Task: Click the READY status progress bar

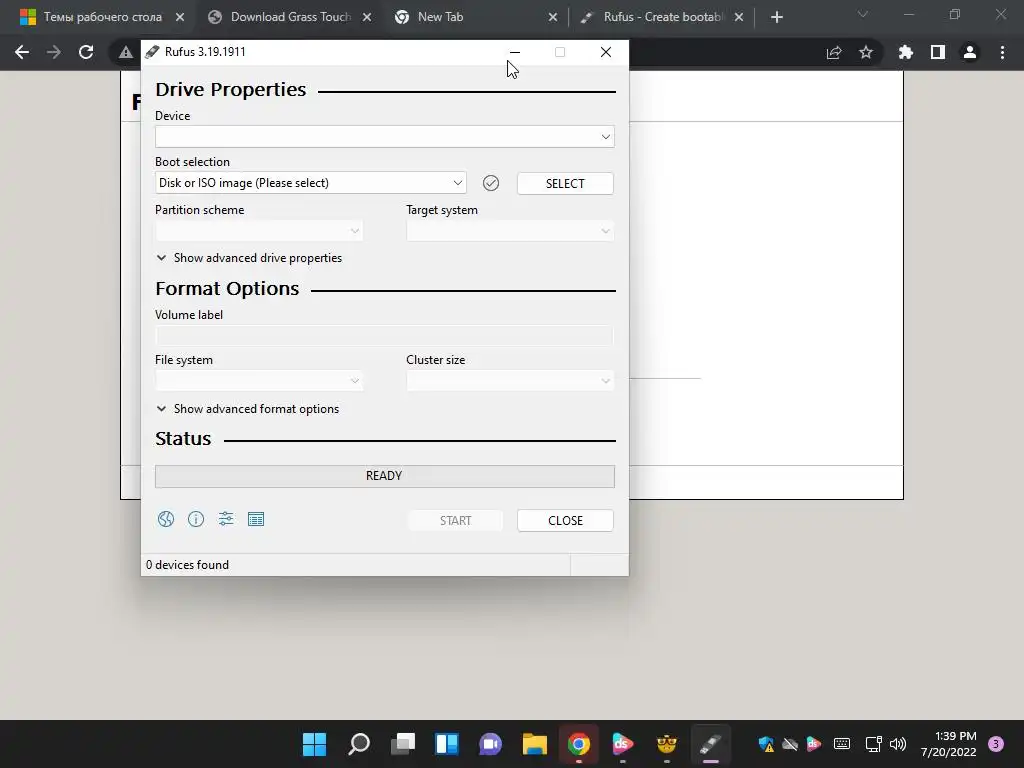Action: (x=385, y=476)
